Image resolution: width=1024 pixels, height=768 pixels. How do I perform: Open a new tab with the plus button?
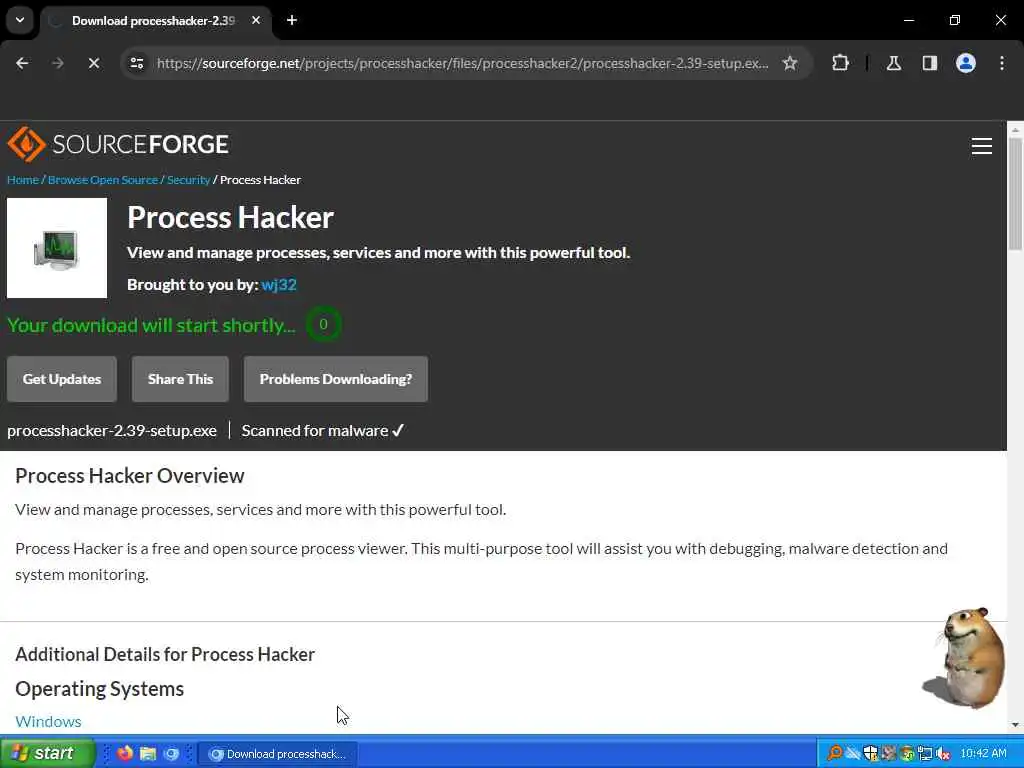coord(292,20)
